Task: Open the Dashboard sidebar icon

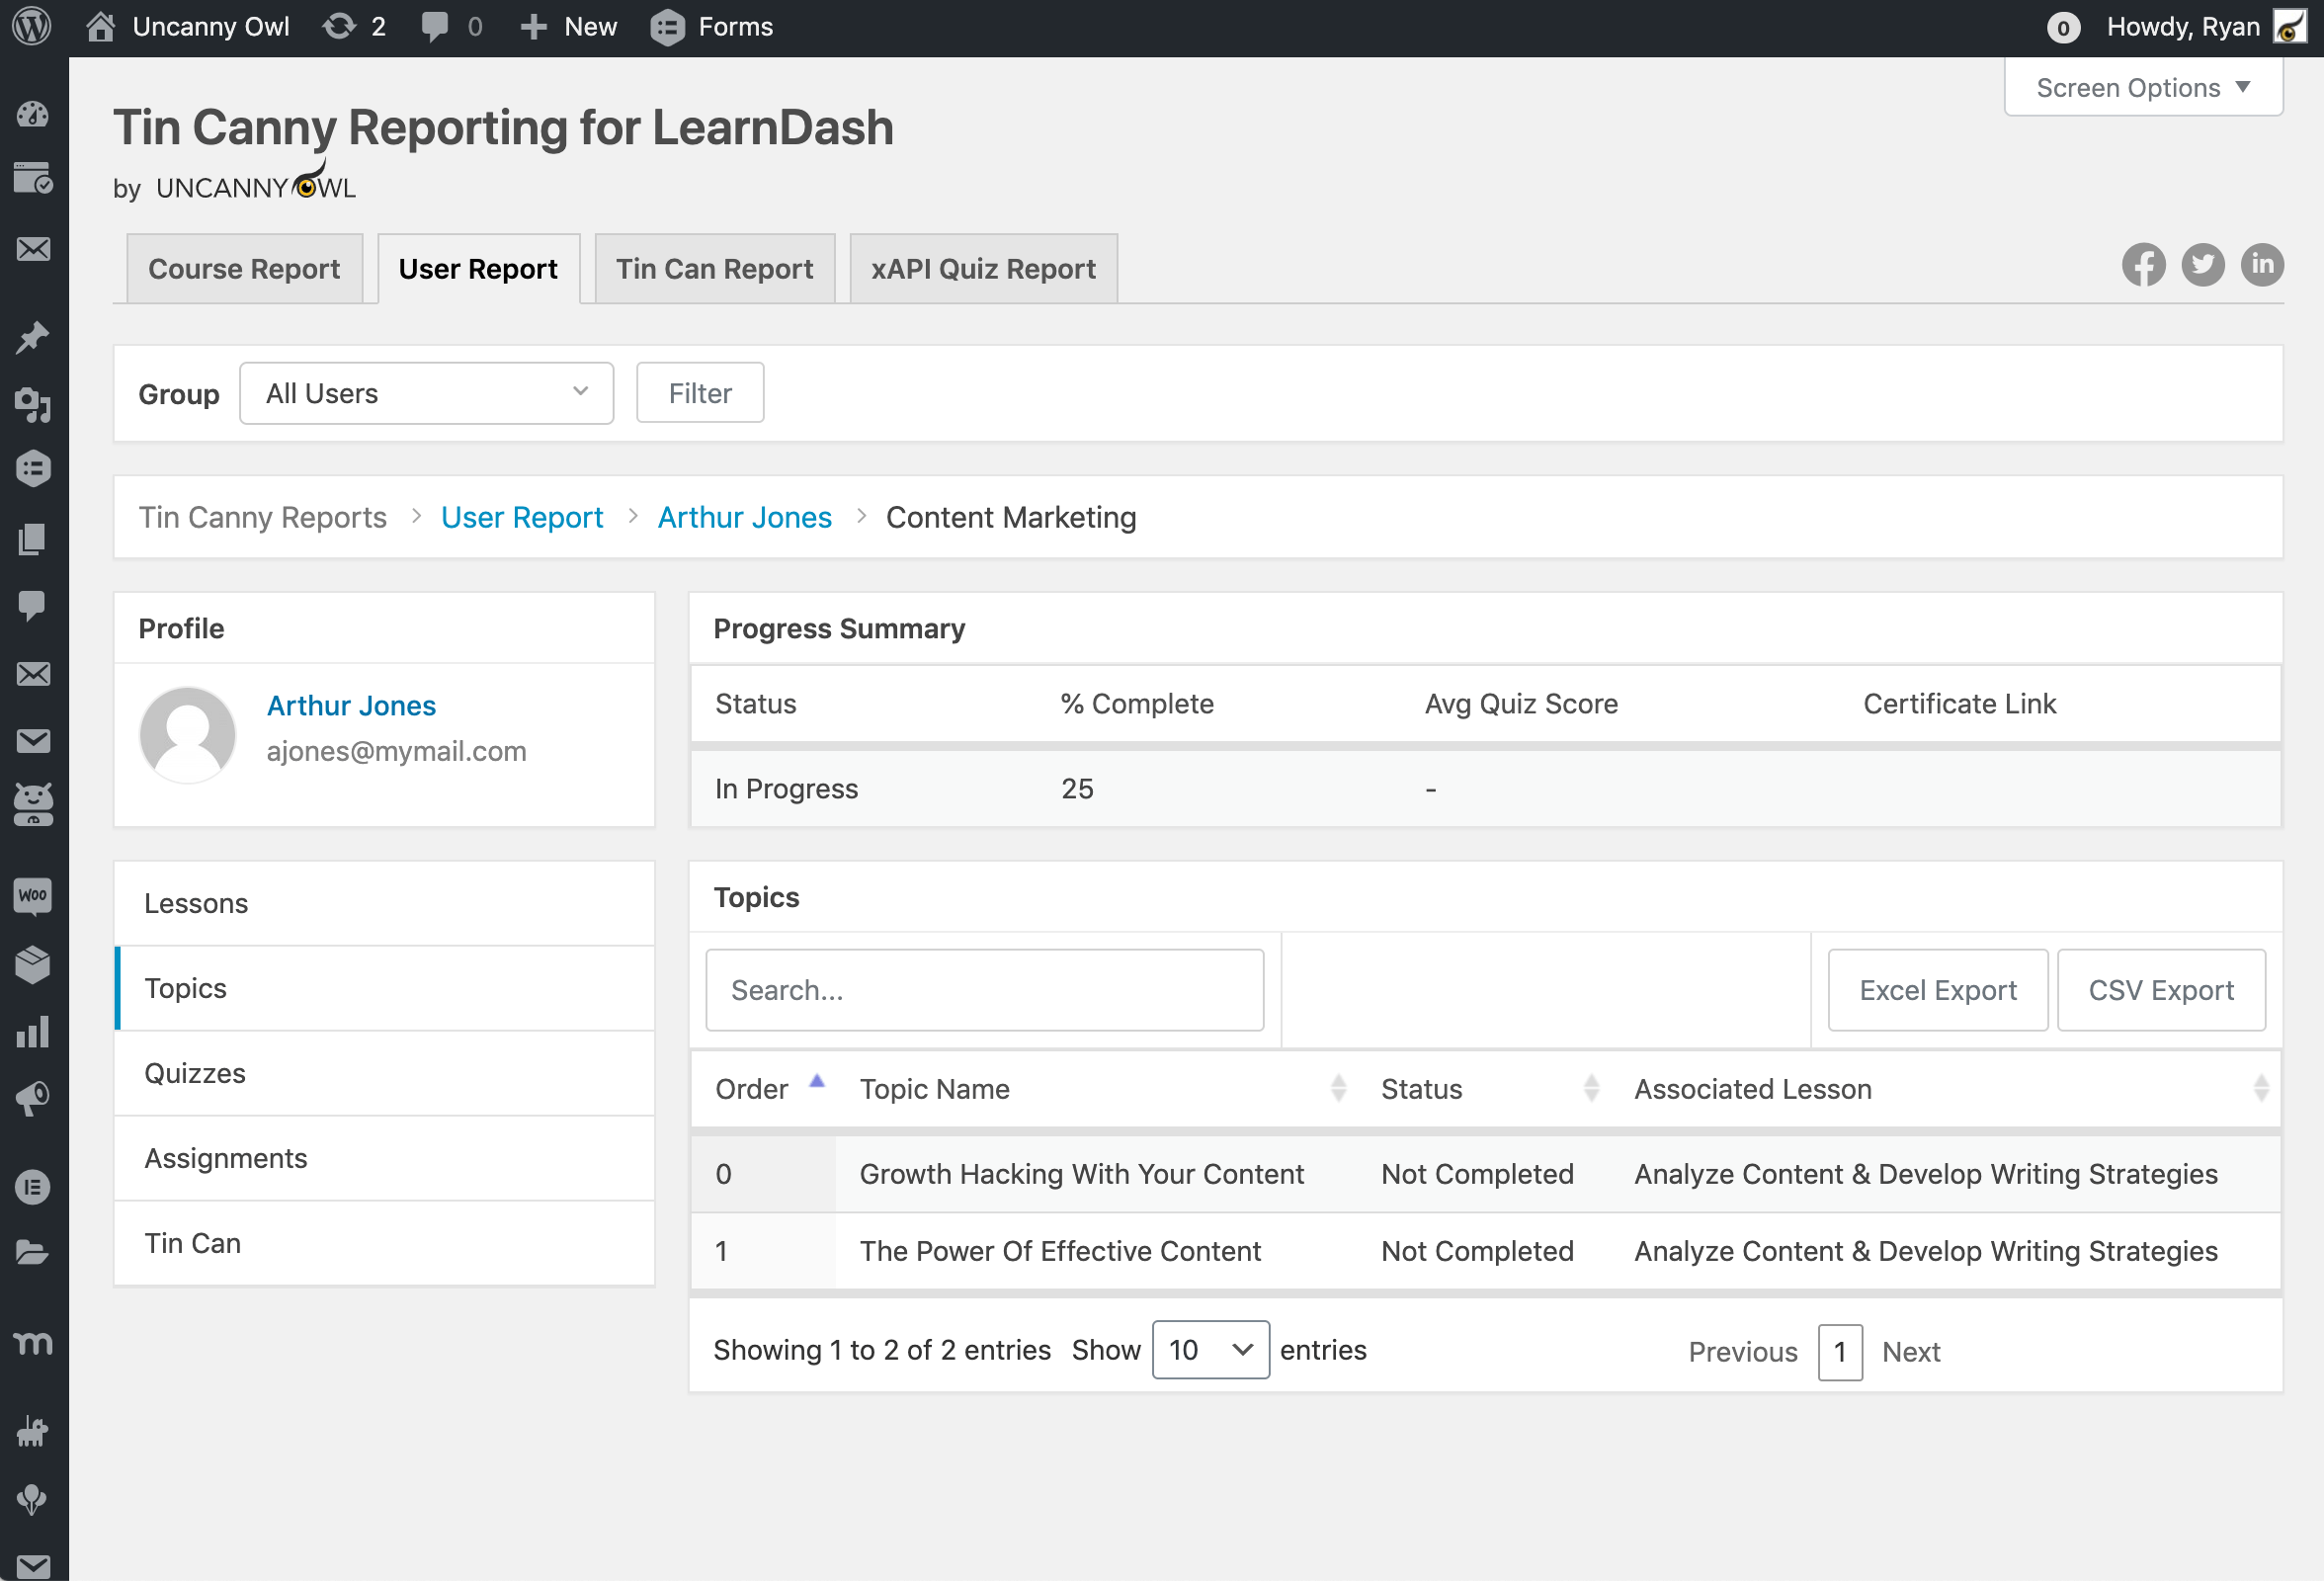Action: coord(33,115)
